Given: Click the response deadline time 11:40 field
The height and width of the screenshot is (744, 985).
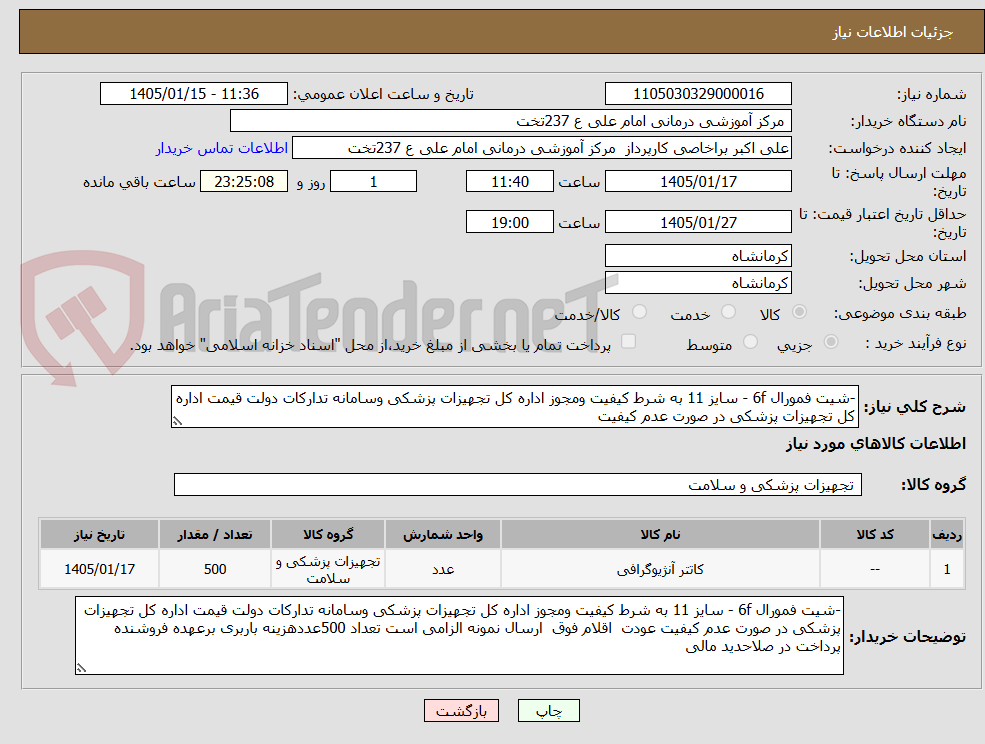Looking at the screenshot, I should click(x=509, y=182).
